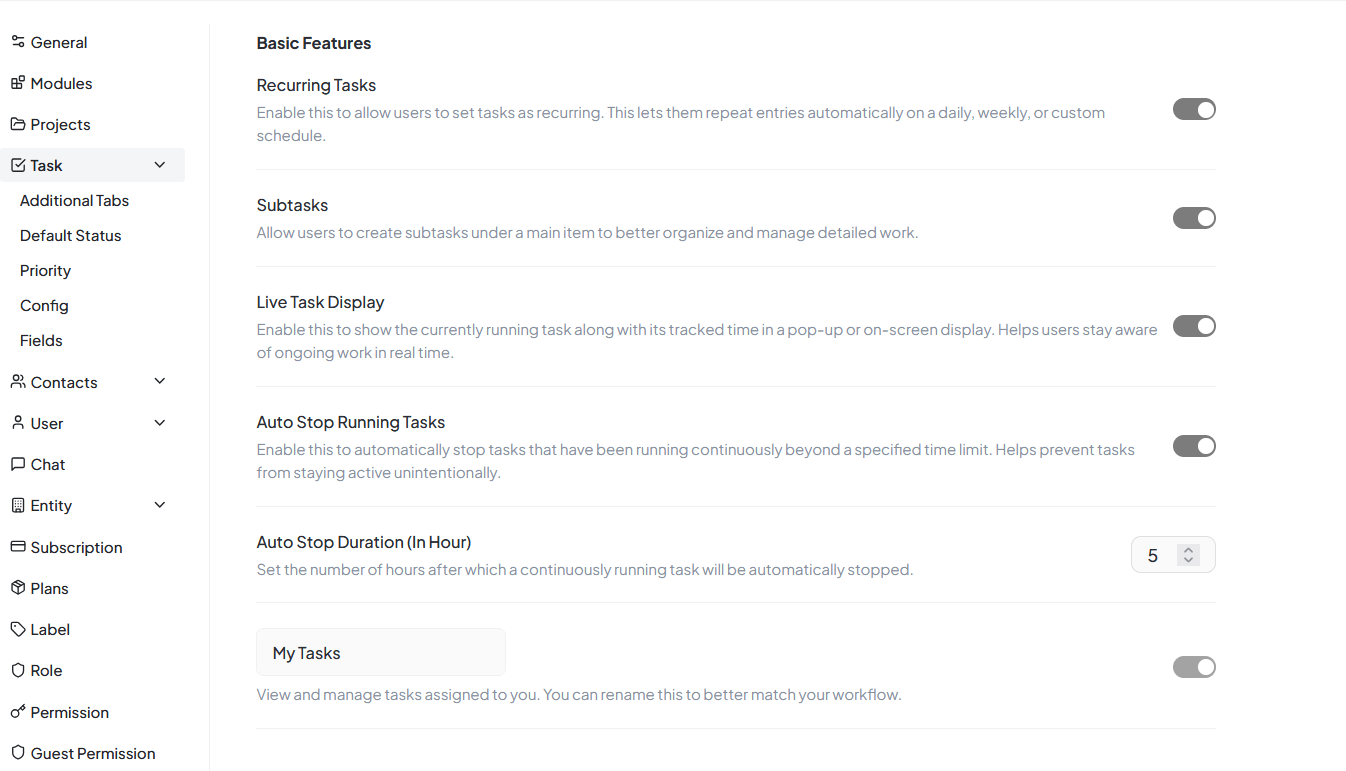Toggle the Live Task Display switch
Screen dimensions: 1346x771
pyautogui.click(x=1194, y=326)
